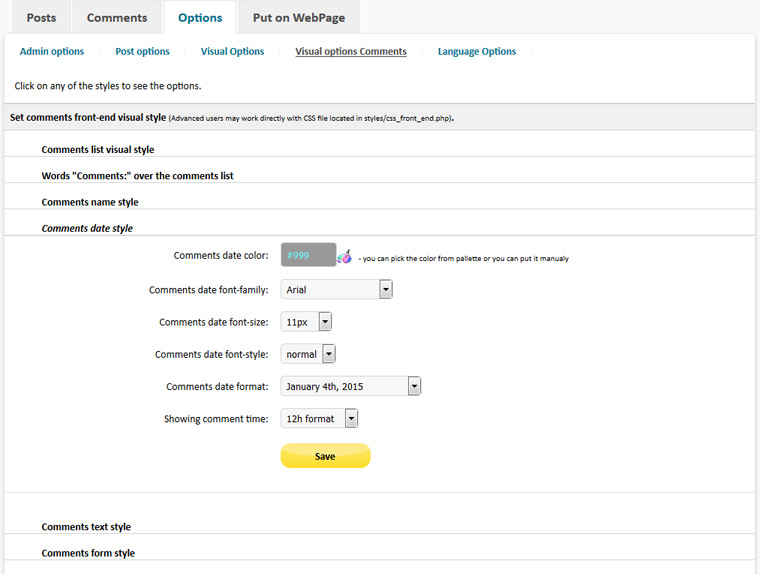Click the 'Set comments front-end visual style' heading

[x=88, y=117]
